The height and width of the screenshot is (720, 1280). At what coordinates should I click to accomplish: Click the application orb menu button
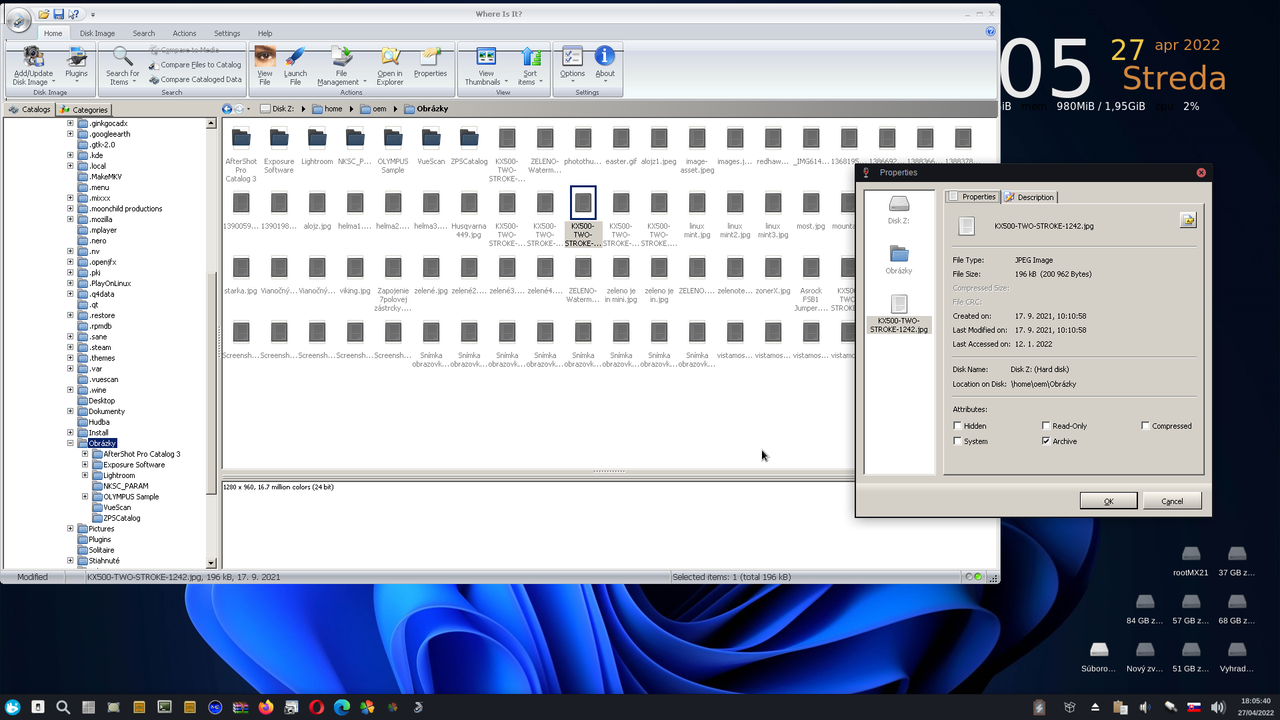coord(18,20)
